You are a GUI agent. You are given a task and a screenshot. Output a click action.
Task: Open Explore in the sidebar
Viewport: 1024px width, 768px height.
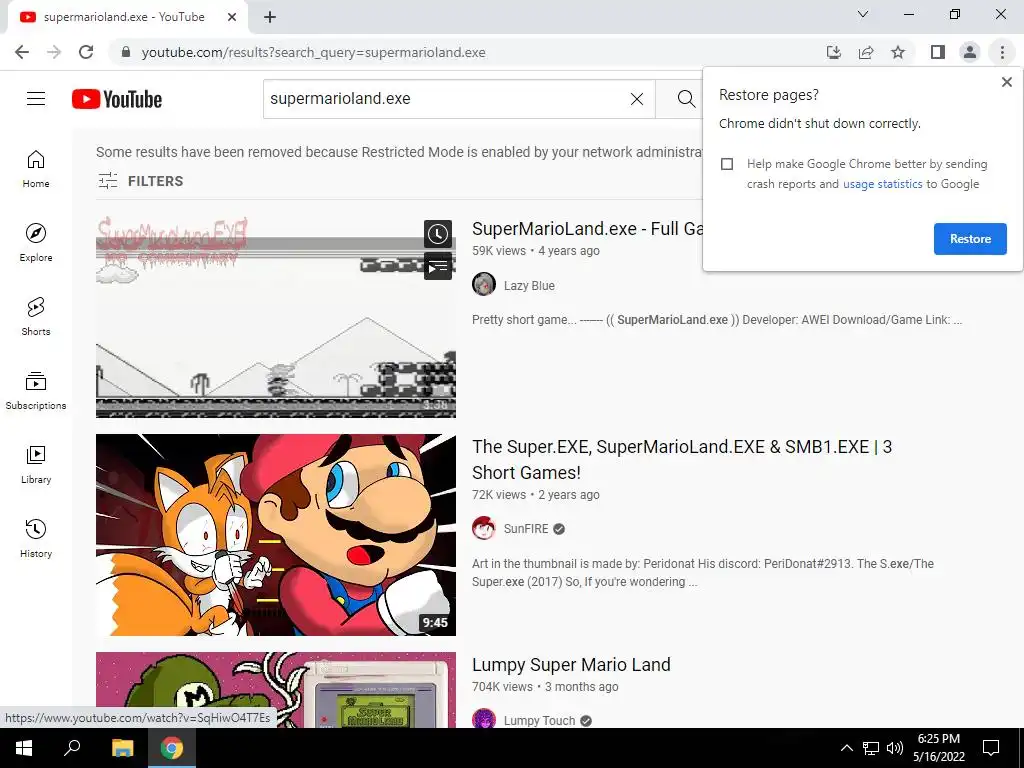tap(36, 242)
